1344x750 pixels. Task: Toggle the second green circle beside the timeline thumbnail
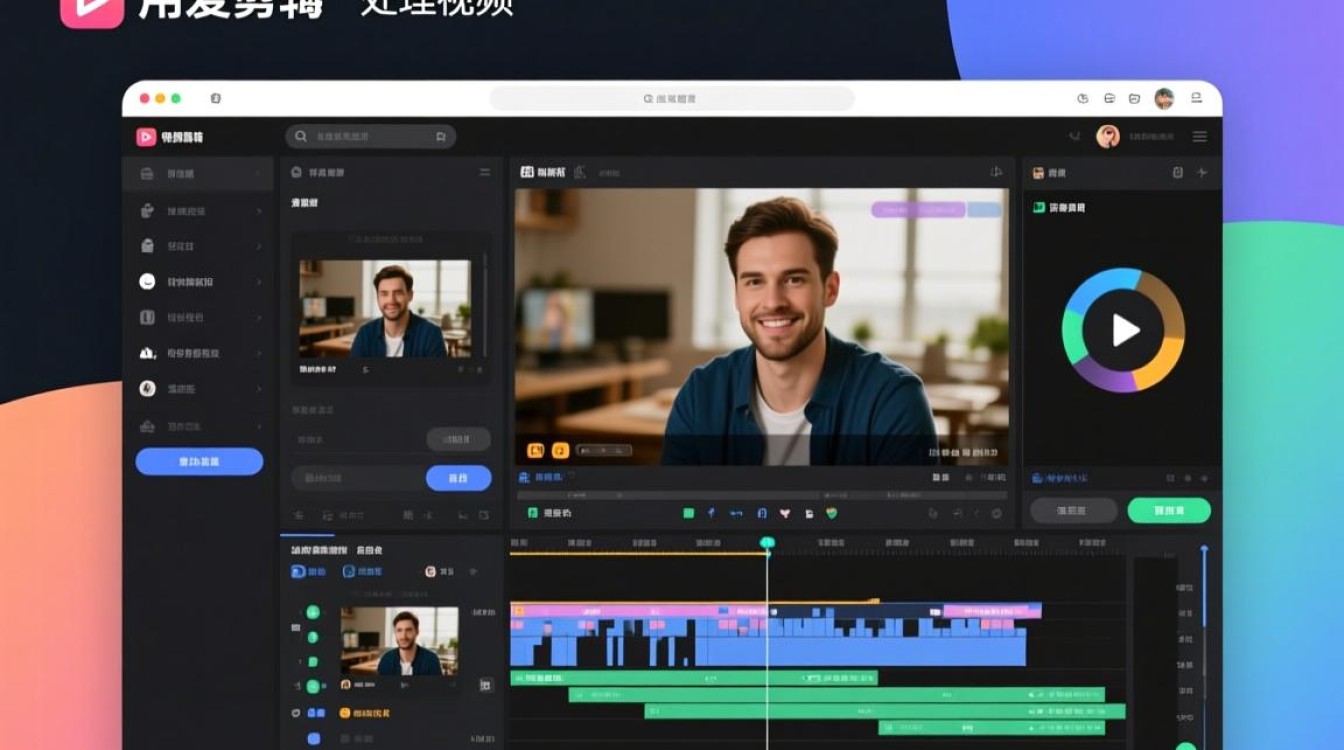click(313, 637)
